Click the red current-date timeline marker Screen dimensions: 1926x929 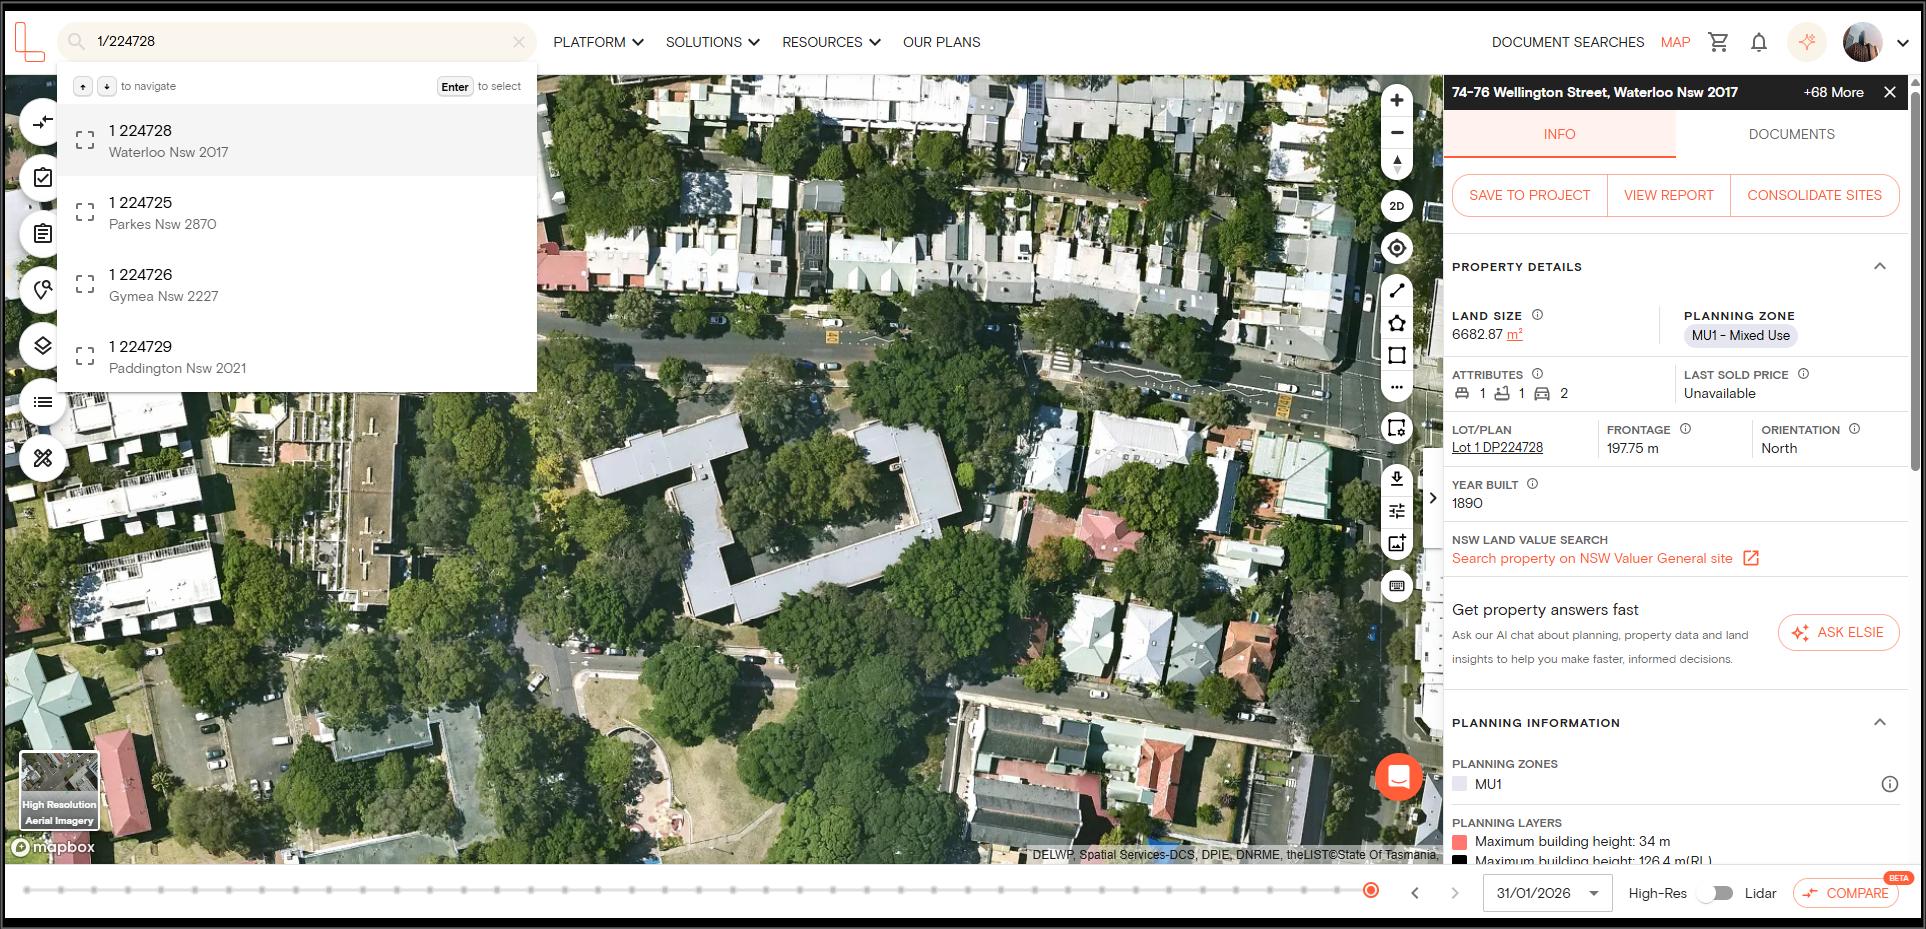coord(1371,890)
